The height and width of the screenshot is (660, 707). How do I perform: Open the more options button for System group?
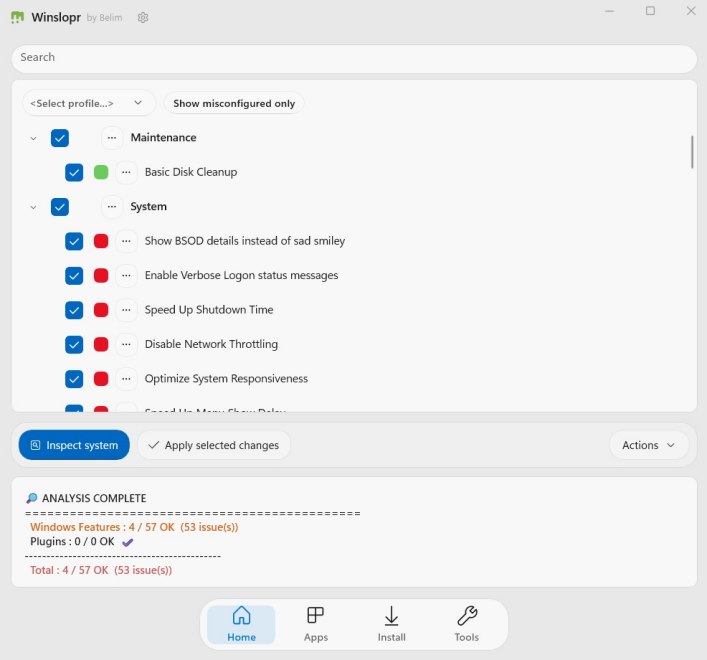(x=112, y=207)
